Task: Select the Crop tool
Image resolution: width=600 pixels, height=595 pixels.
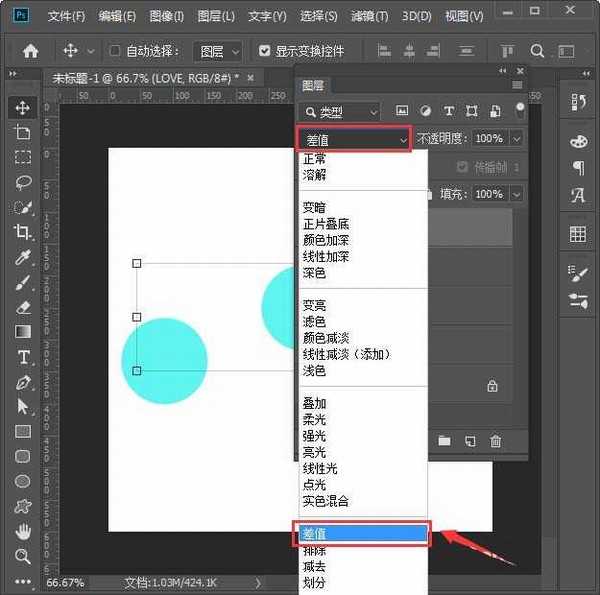Action: click(22, 232)
